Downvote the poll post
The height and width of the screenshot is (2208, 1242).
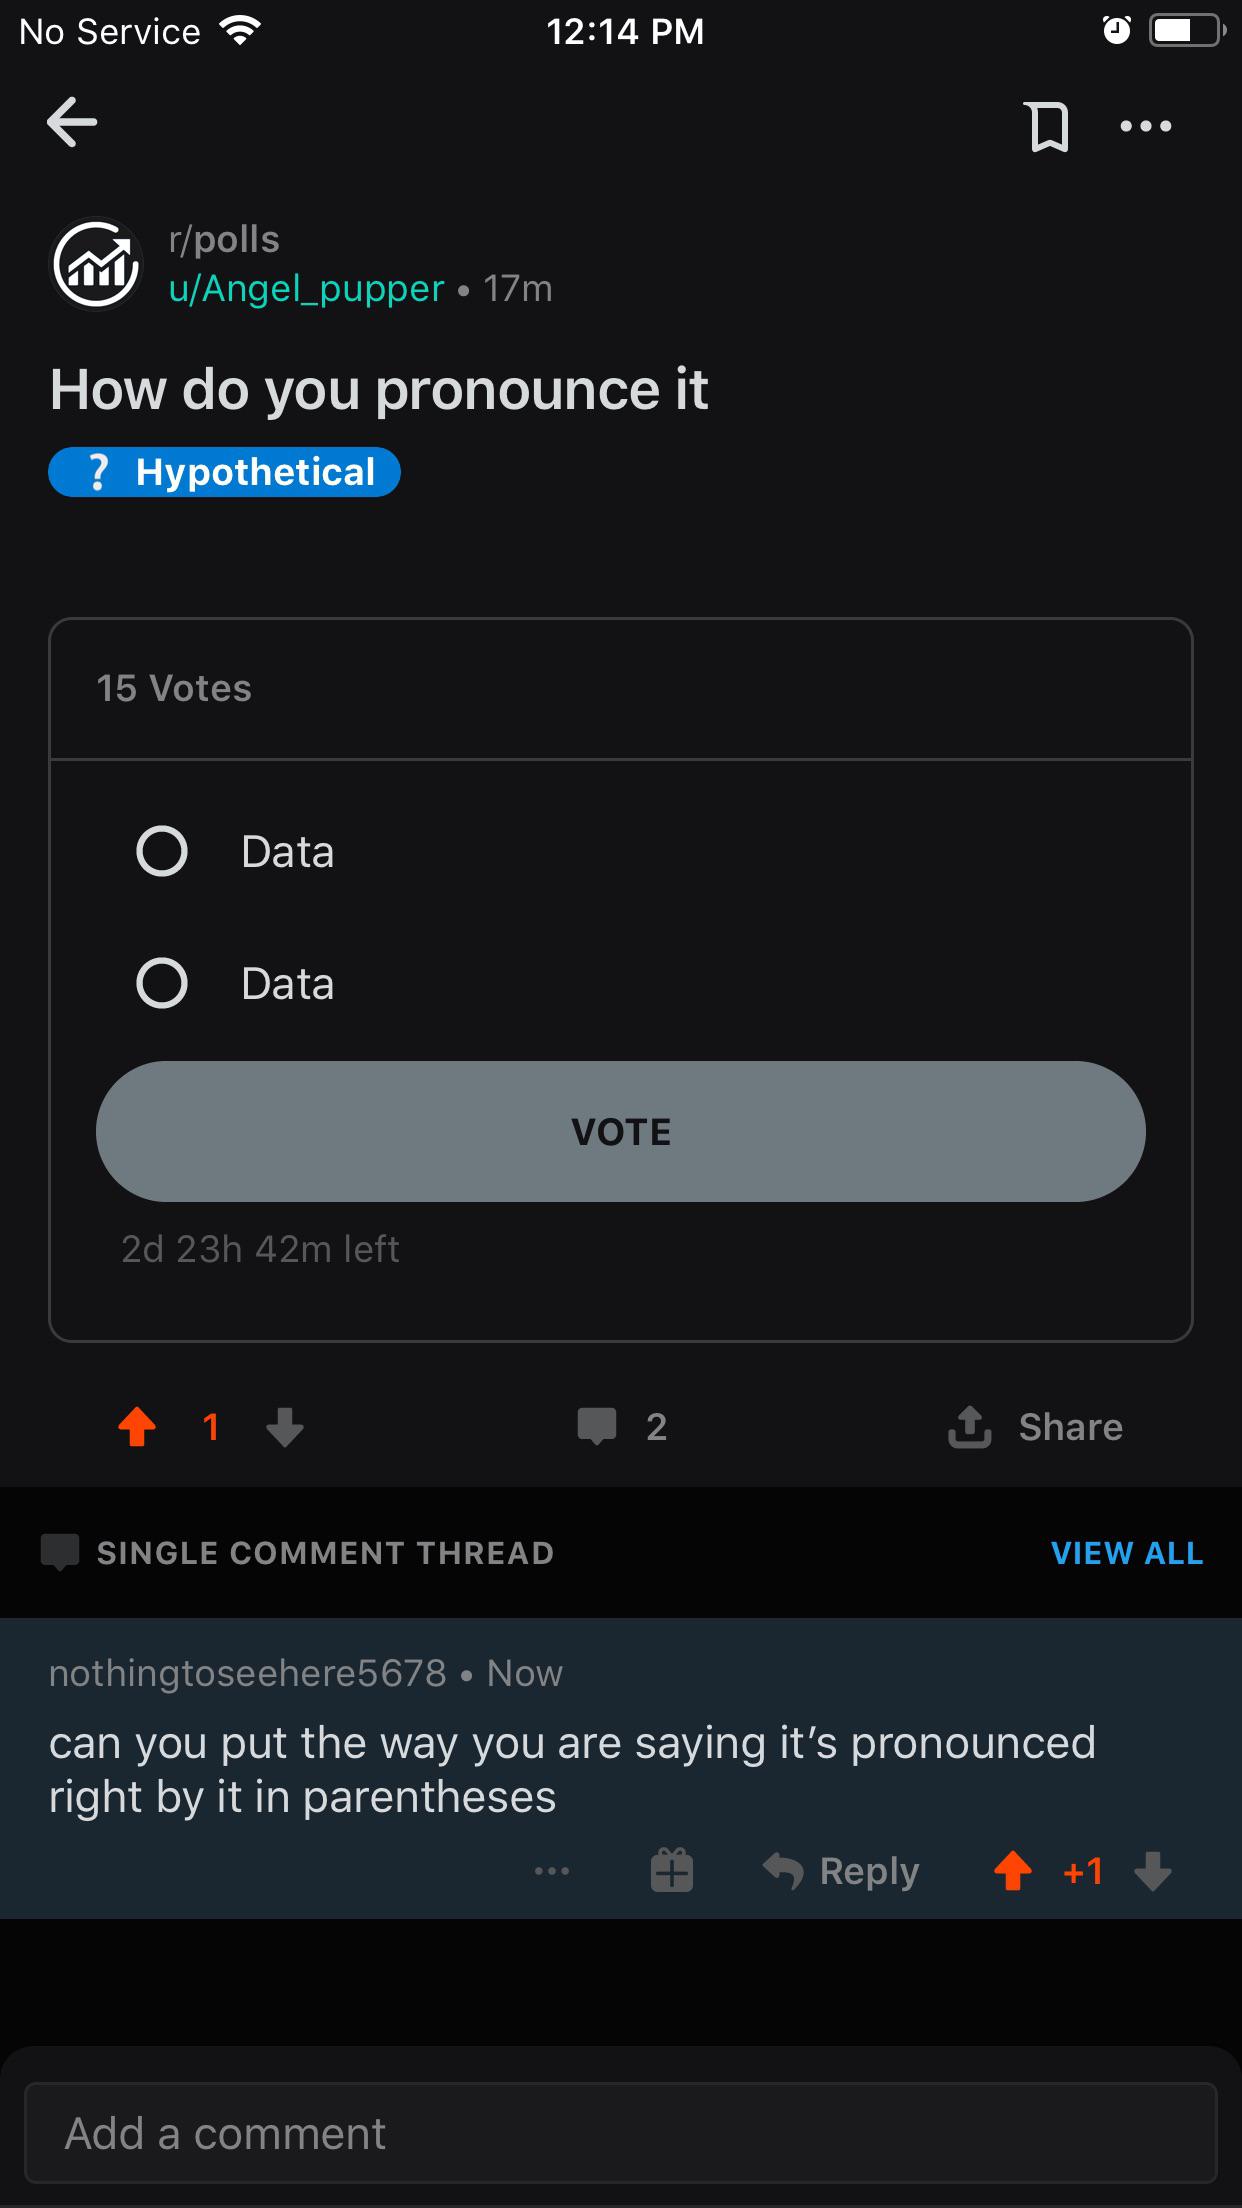point(285,1427)
